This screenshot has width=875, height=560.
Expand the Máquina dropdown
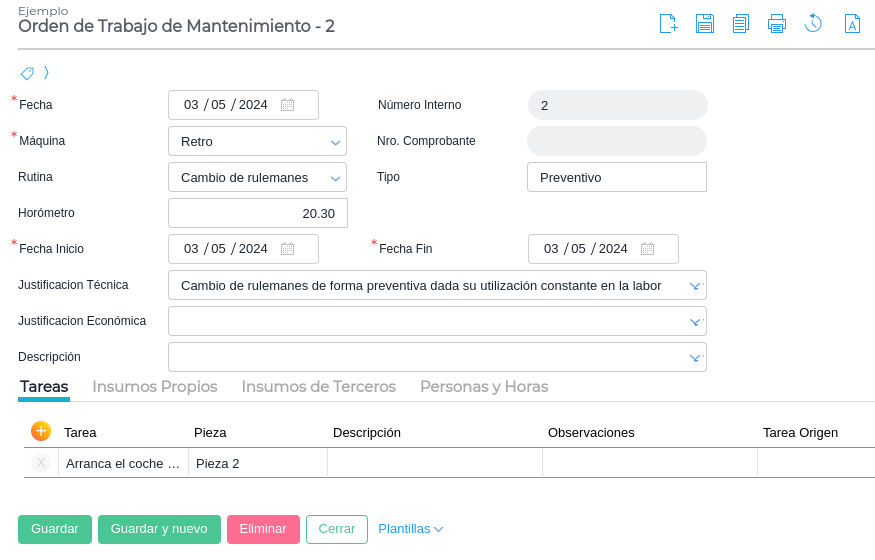coord(335,142)
